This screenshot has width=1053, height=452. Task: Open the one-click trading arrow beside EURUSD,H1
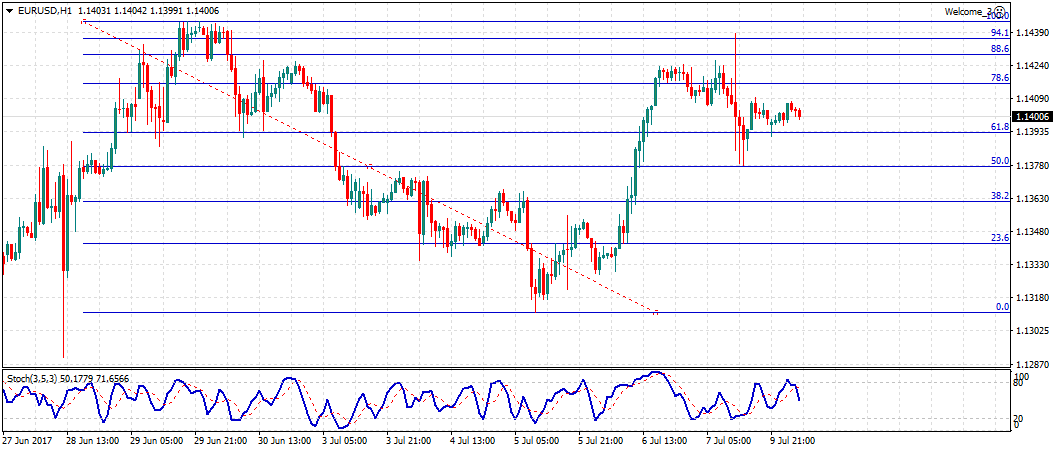click(x=9, y=10)
